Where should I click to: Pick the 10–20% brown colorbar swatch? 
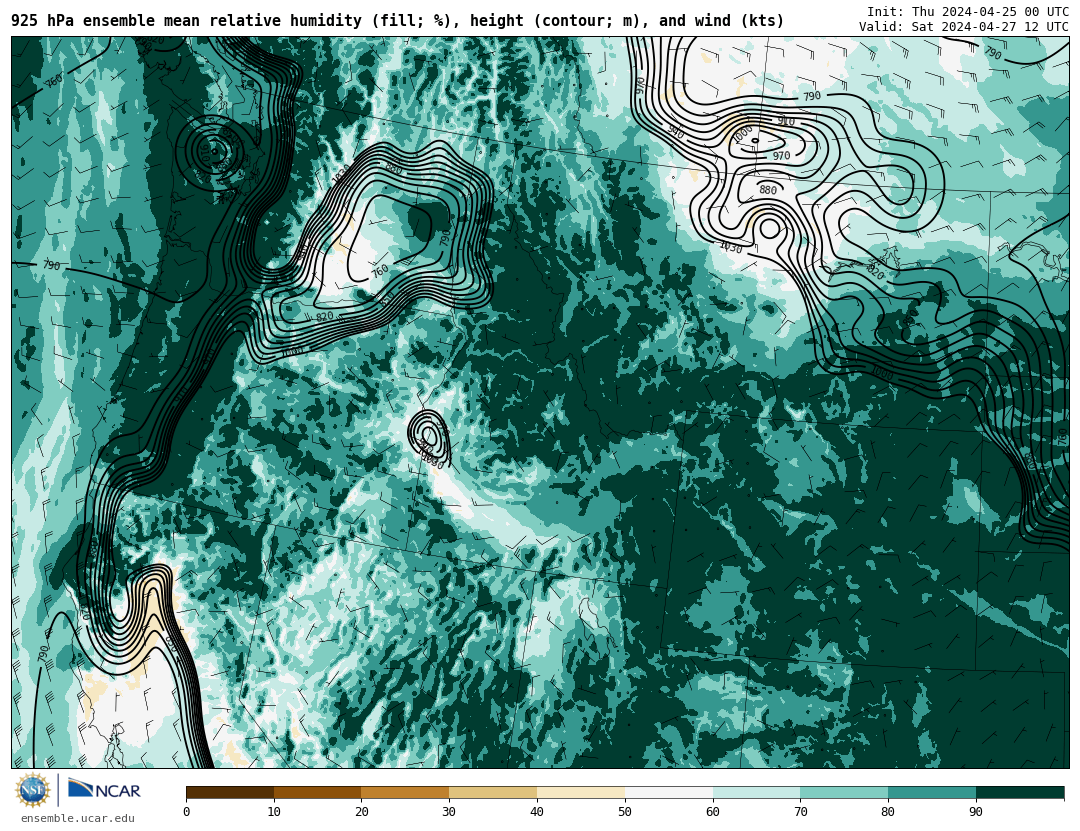click(318, 792)
